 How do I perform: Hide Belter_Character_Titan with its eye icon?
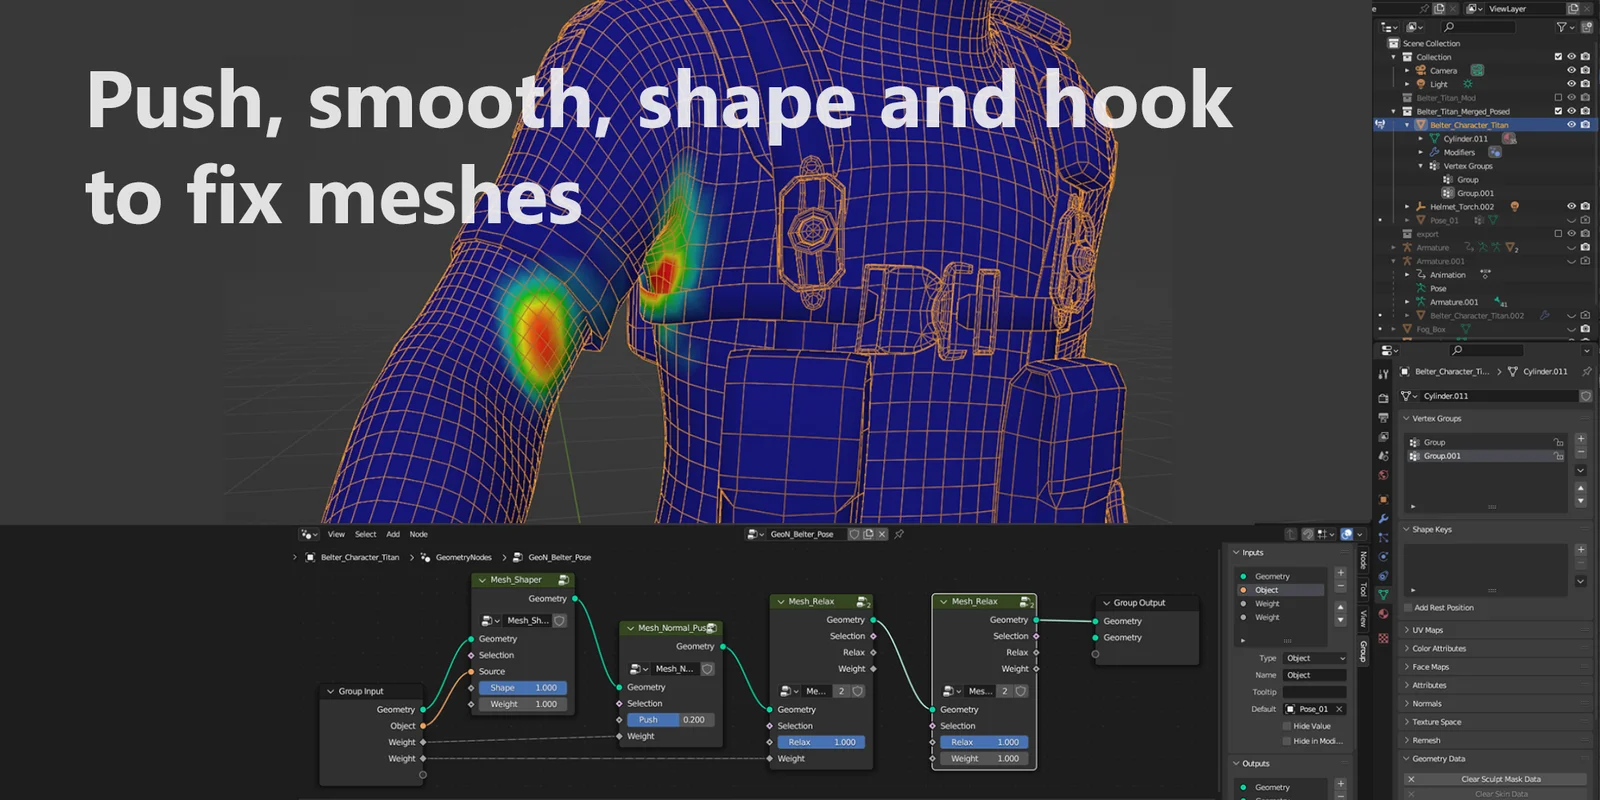(x=1571, y=125)
